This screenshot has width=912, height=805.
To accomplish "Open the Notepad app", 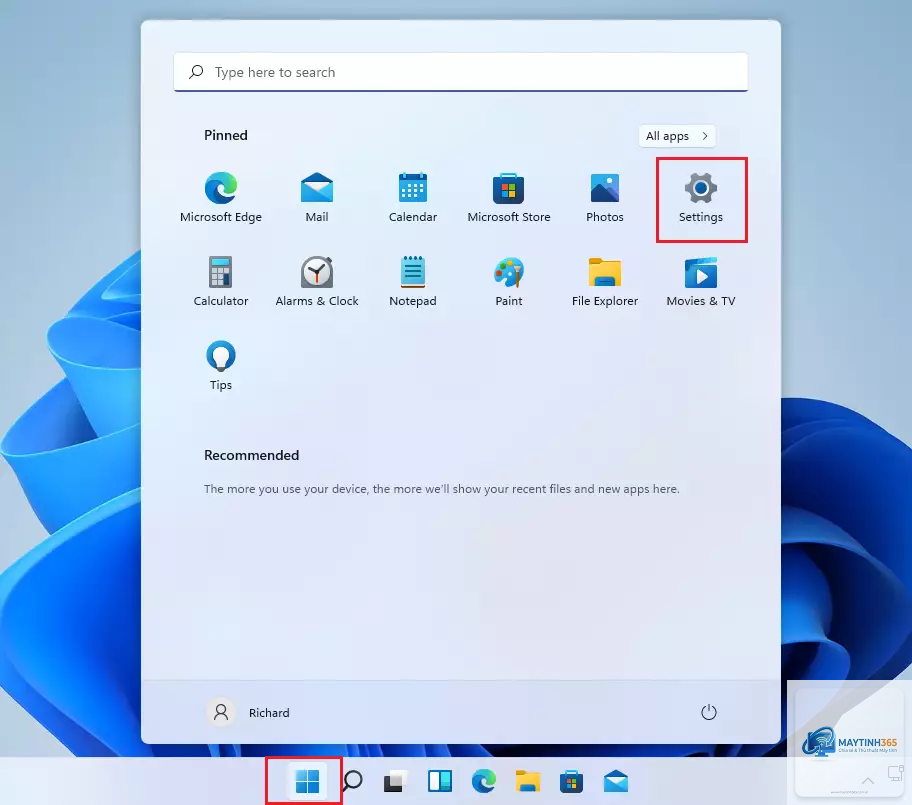I will (413, 282).
